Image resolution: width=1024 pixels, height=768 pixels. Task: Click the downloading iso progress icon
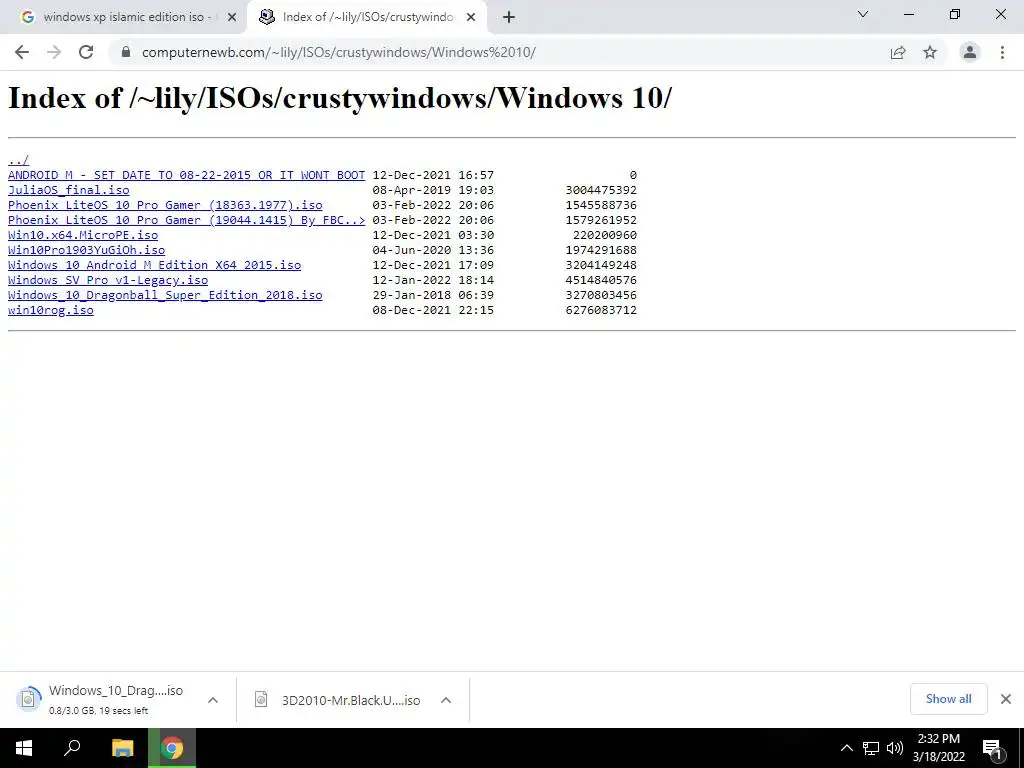[28, 699]
